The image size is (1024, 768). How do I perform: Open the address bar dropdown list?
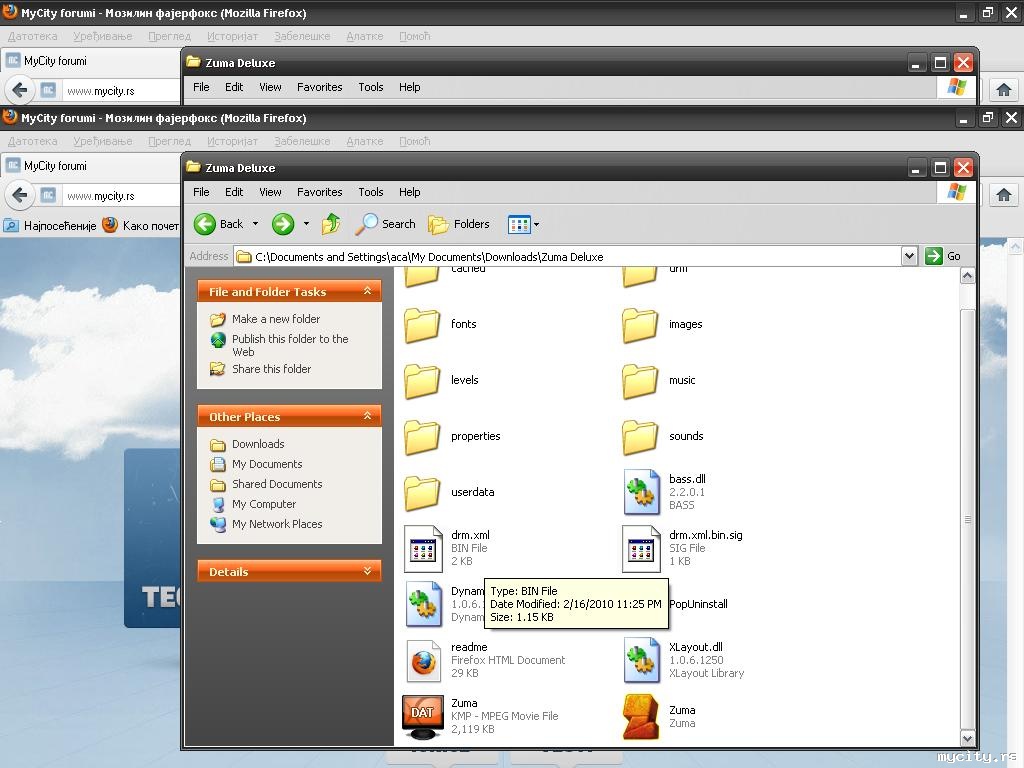click(x=909, y=256)
